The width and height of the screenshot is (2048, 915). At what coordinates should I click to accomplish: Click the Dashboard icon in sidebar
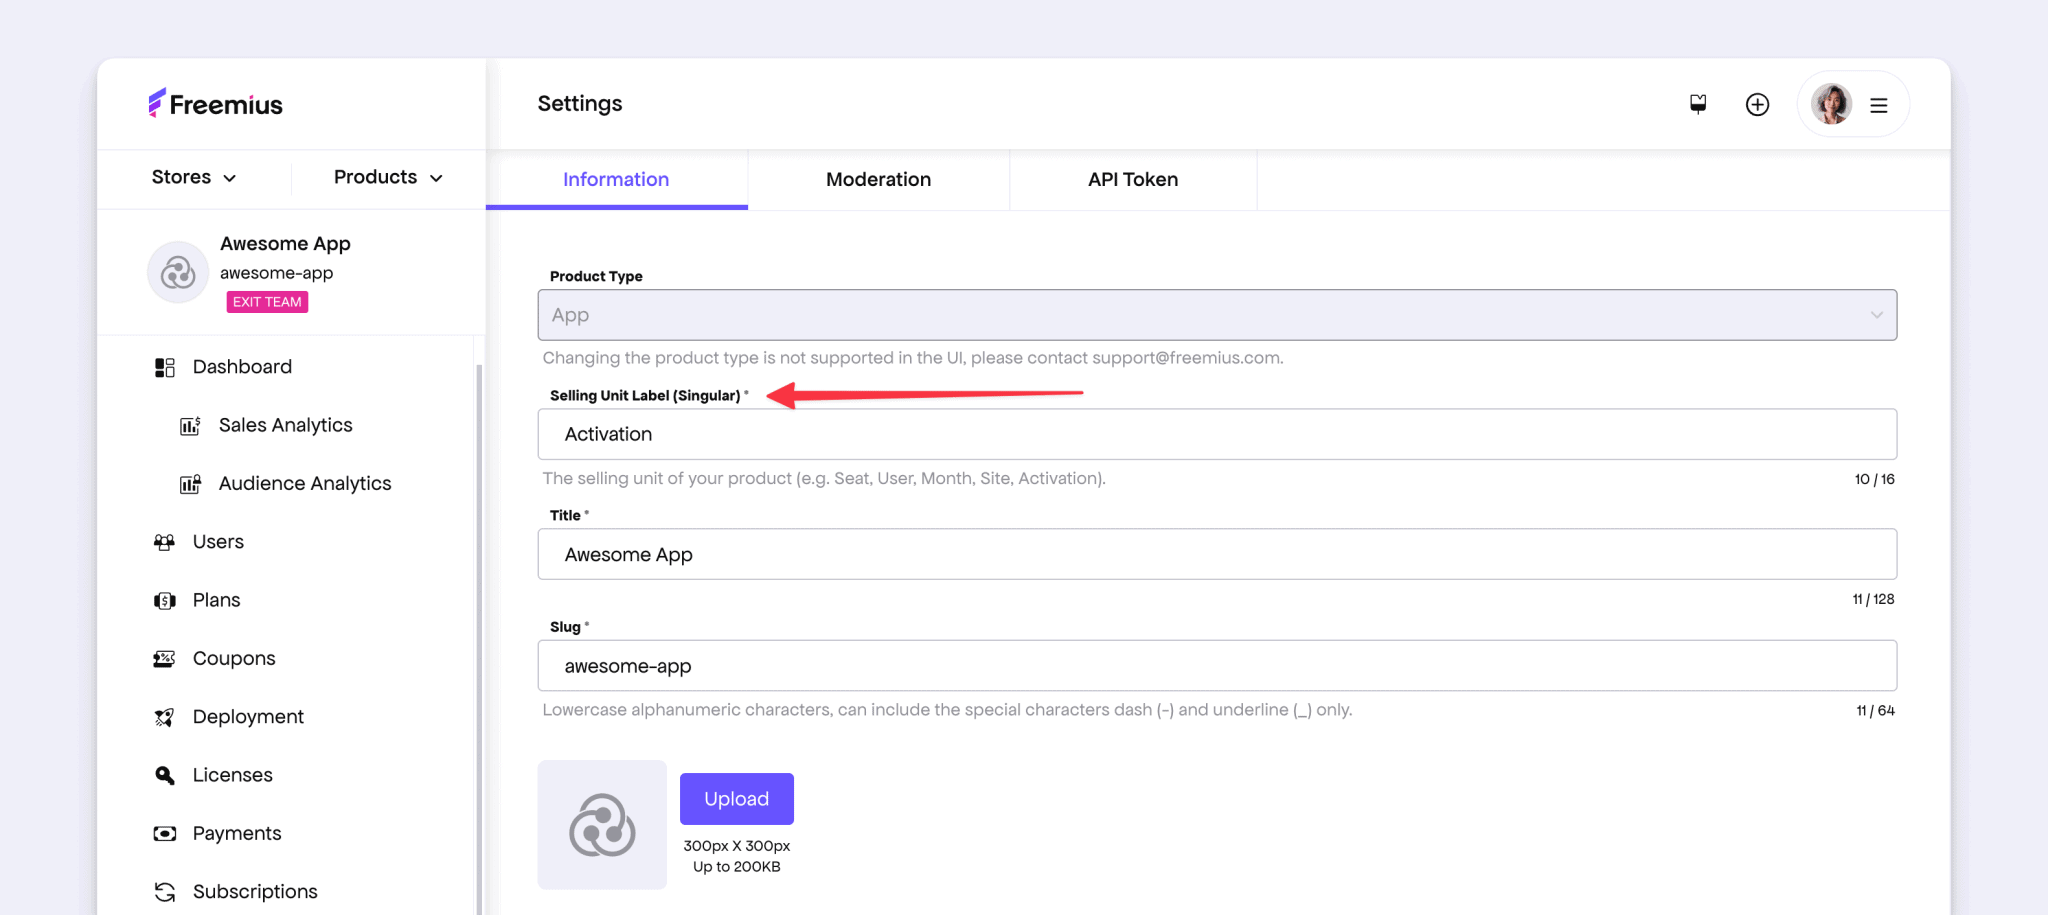pyautogui.click(x=165, y=368)
